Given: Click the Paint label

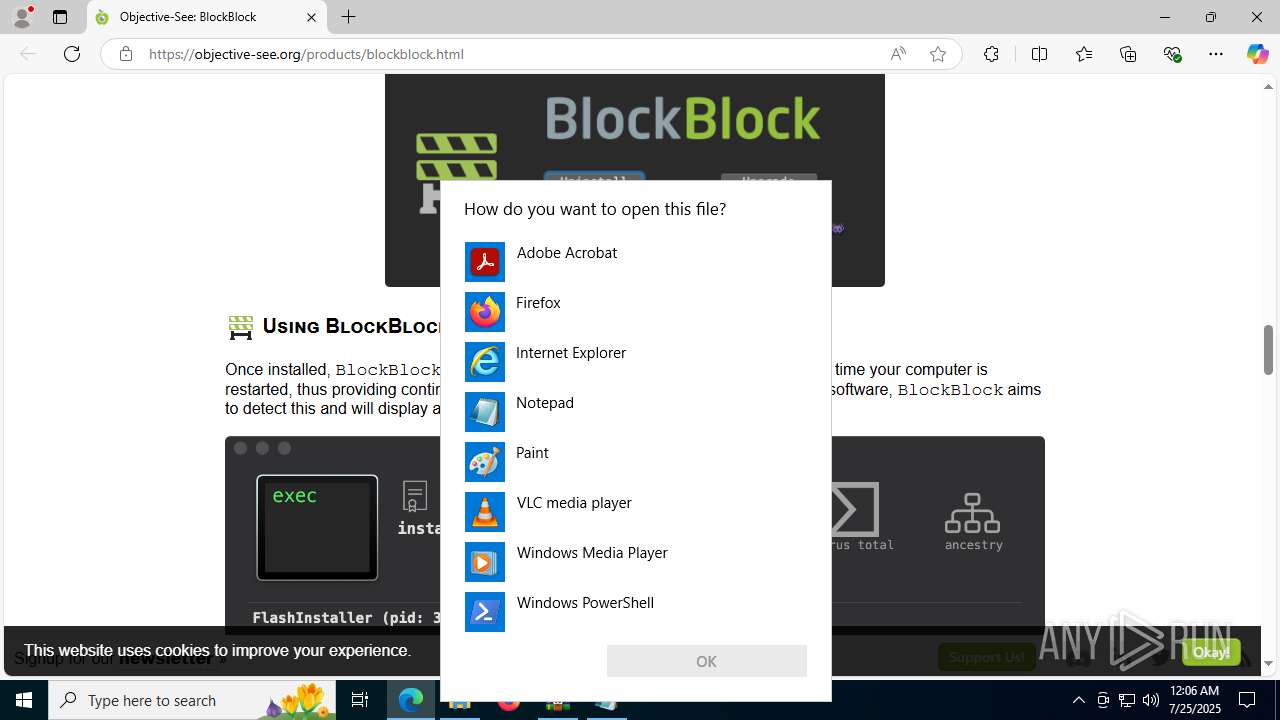Looking at the screenshot, I should 532,453.
